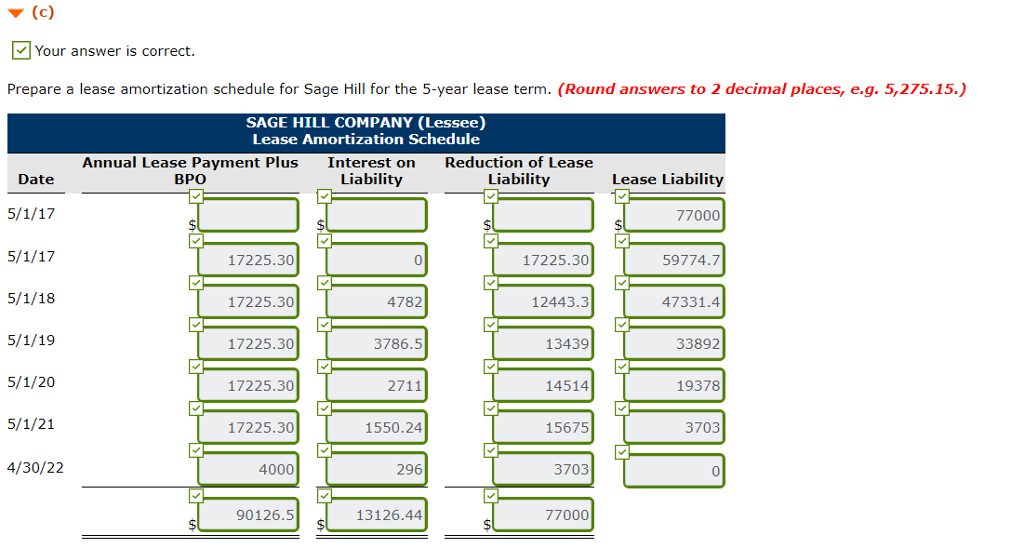This screenshot has width=1024, height=548.
Task: Click checkmark icon above 47331.4 field
Action: [622, 282]
